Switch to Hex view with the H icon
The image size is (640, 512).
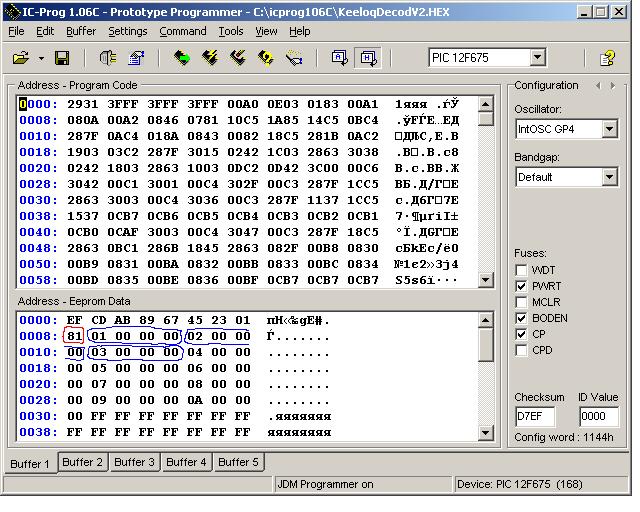click(367, 58)
